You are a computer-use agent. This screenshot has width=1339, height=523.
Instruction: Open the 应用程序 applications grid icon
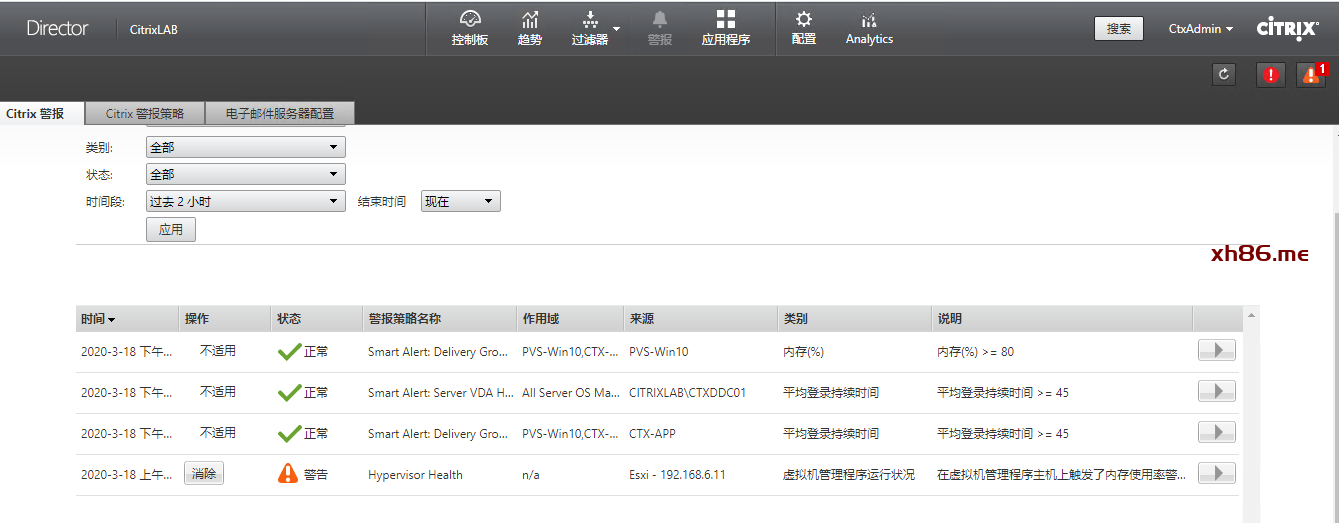tap(725, 21)
